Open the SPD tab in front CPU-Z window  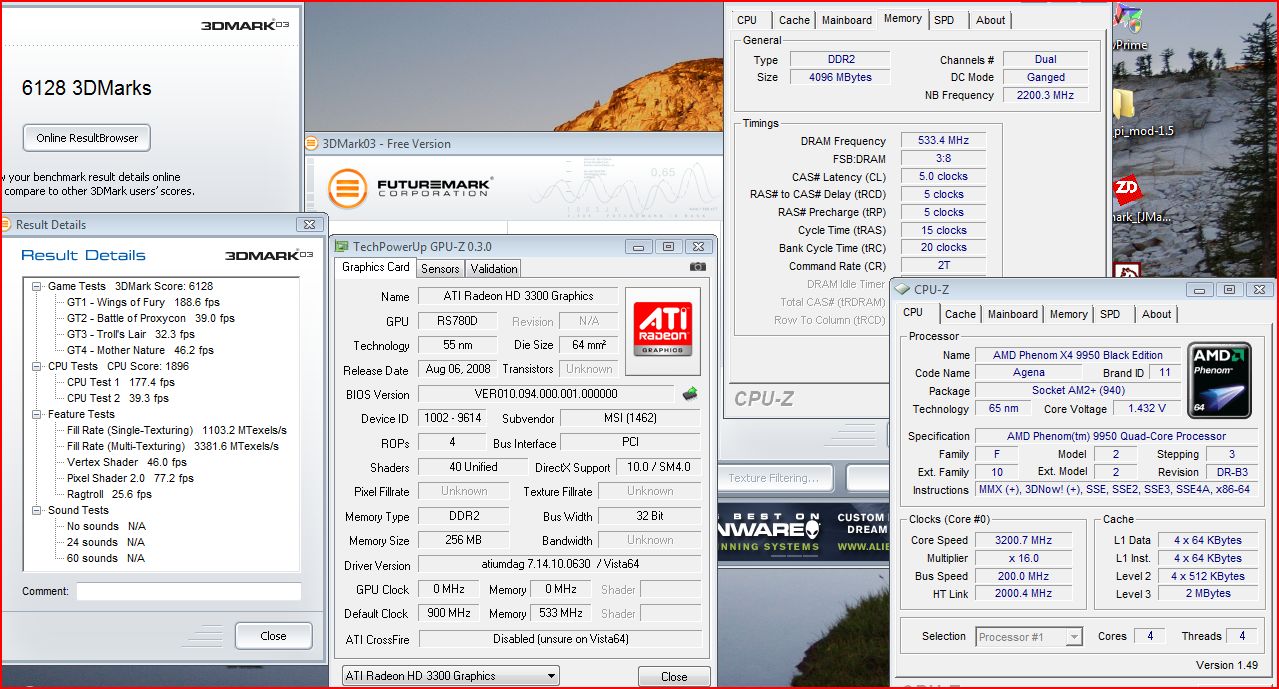(1110, 314)
